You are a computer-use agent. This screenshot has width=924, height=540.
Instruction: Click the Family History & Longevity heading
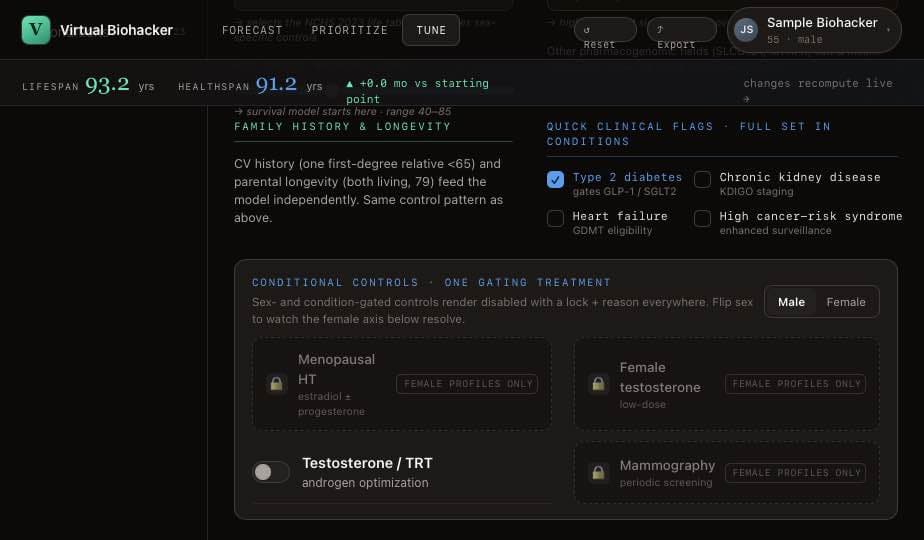click(x=342, y=126)
